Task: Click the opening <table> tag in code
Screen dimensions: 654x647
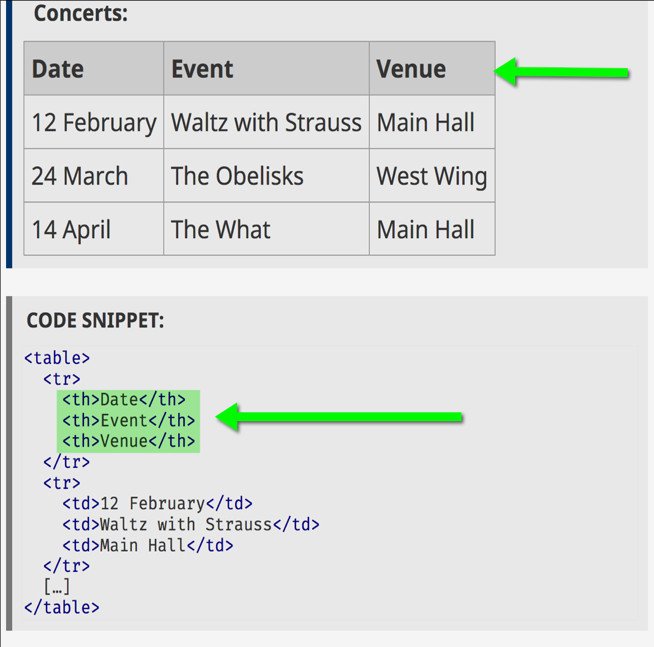Action: (x=57, y=358)
